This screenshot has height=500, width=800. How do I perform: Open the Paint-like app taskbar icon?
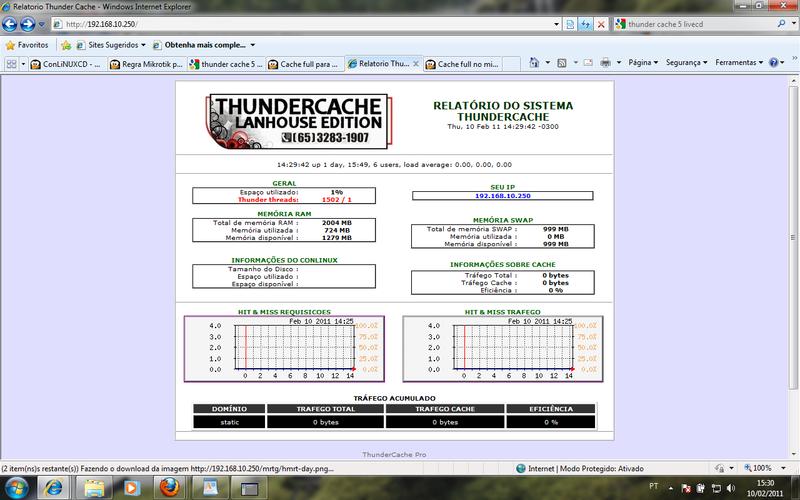point(210,488)
